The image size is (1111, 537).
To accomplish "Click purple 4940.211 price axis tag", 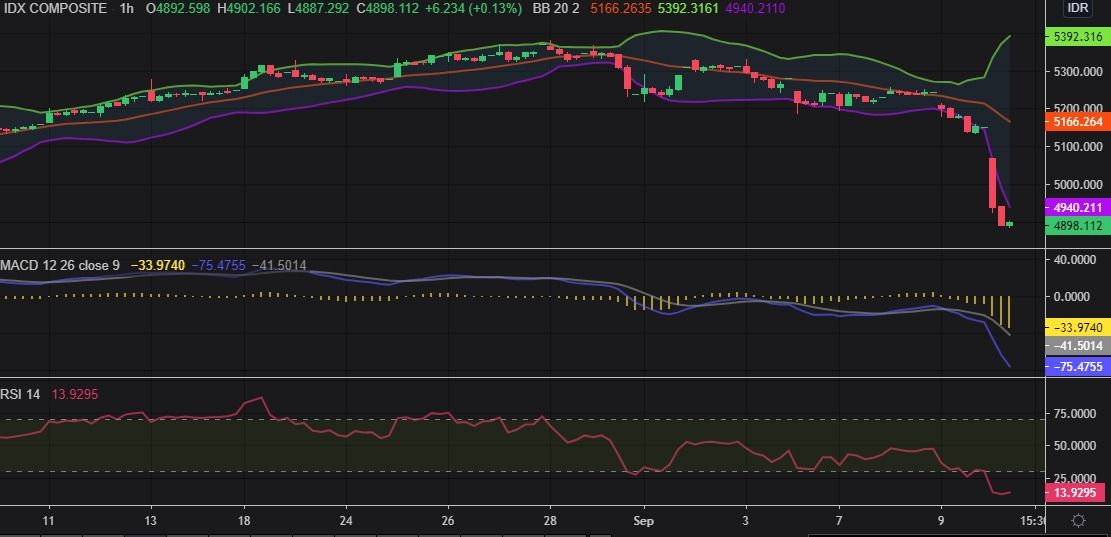I will [1077, 208].
